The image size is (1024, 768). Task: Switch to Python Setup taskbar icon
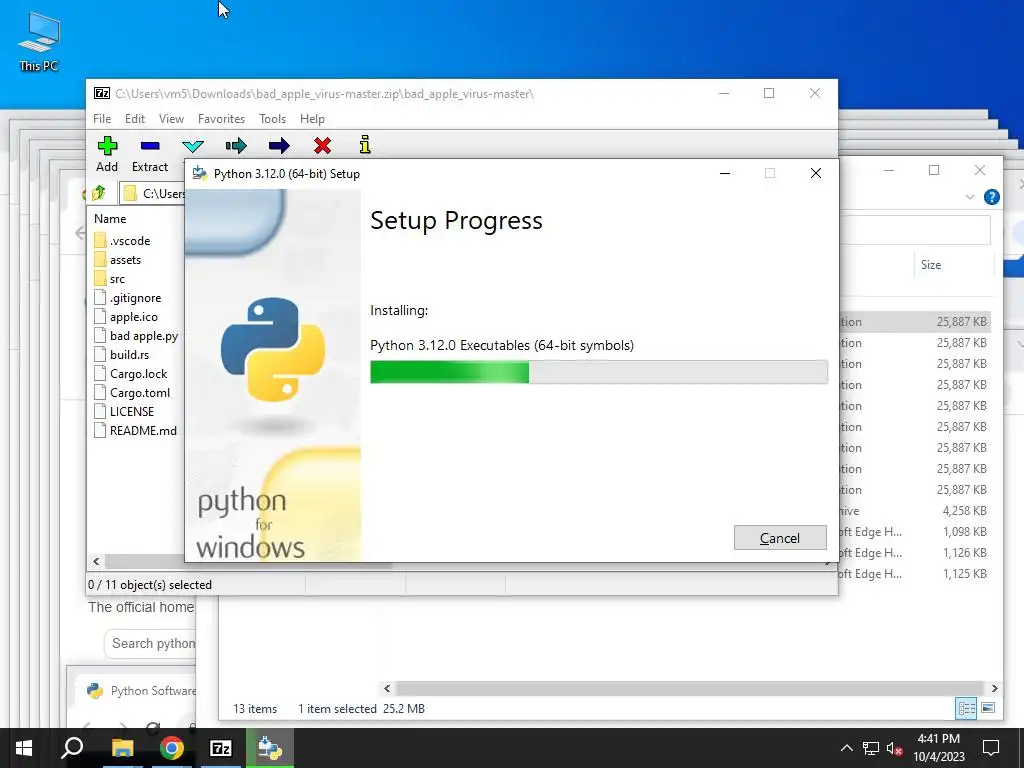point(270,748)
